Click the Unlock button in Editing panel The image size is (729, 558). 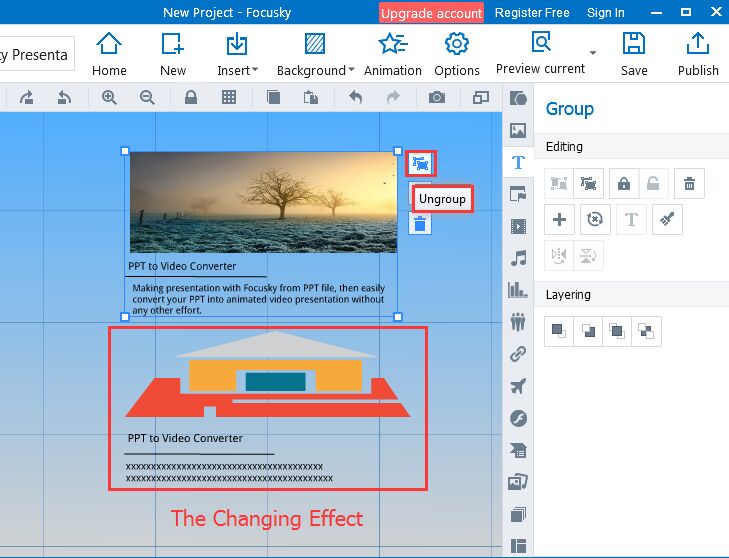point(653,184)
